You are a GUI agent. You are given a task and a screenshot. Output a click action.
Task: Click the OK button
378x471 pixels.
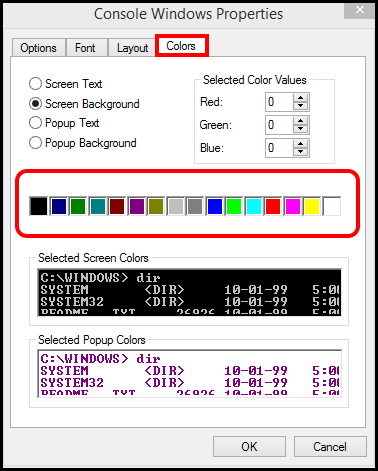click(x=249, y=446)
